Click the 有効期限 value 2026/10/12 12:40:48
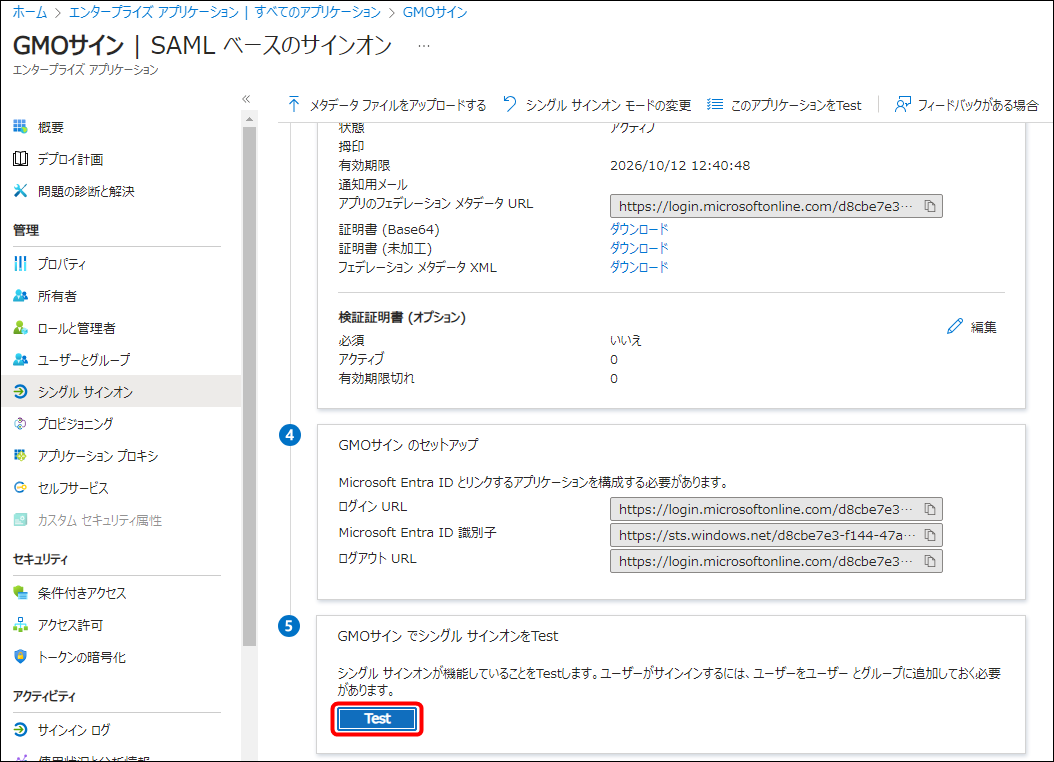 coord(680,165)
